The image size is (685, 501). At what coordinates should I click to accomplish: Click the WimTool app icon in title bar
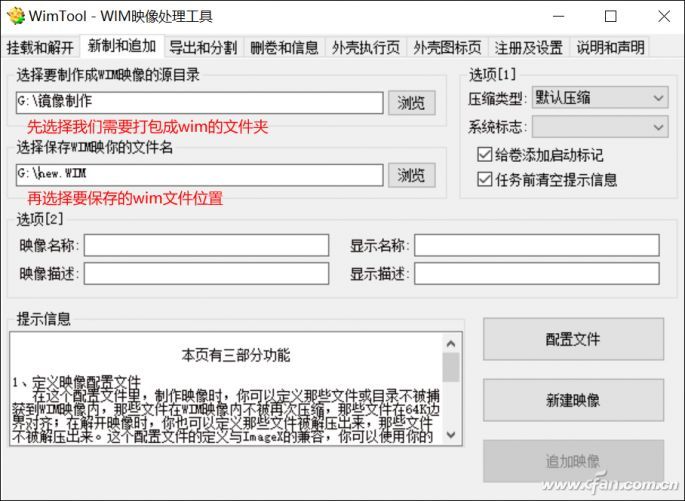click(16, 16)
